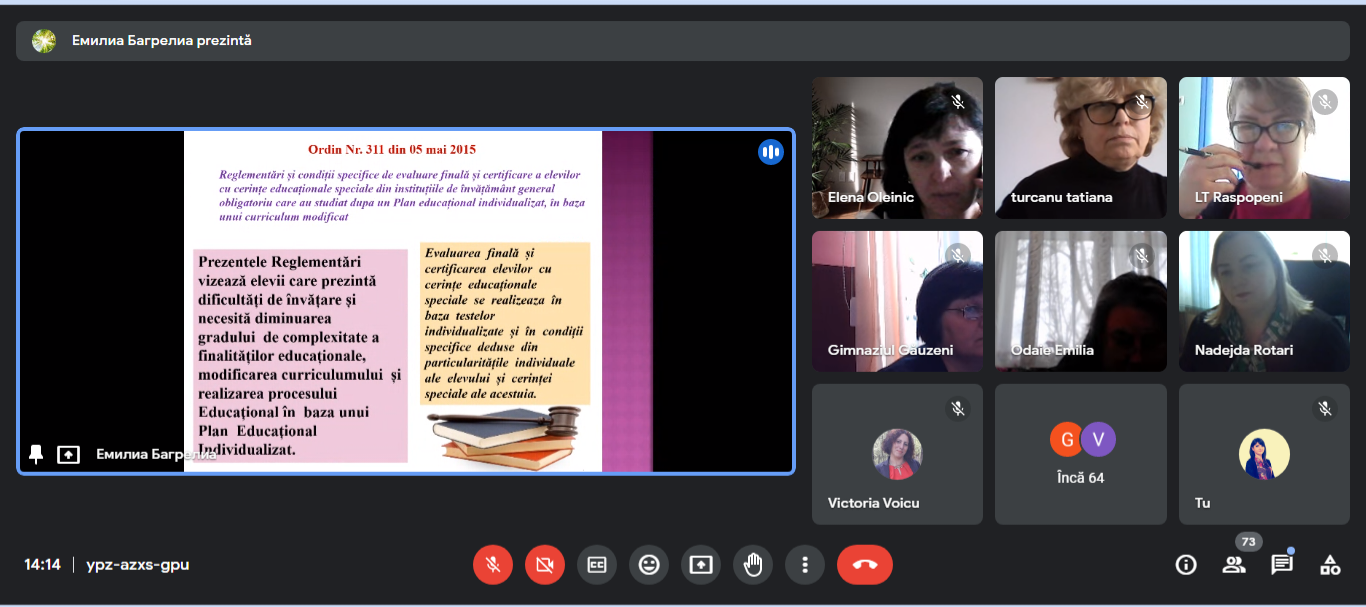Raise hand in the meeting
This screenshot has width=1366, height=607.
(x=753, y=565)
